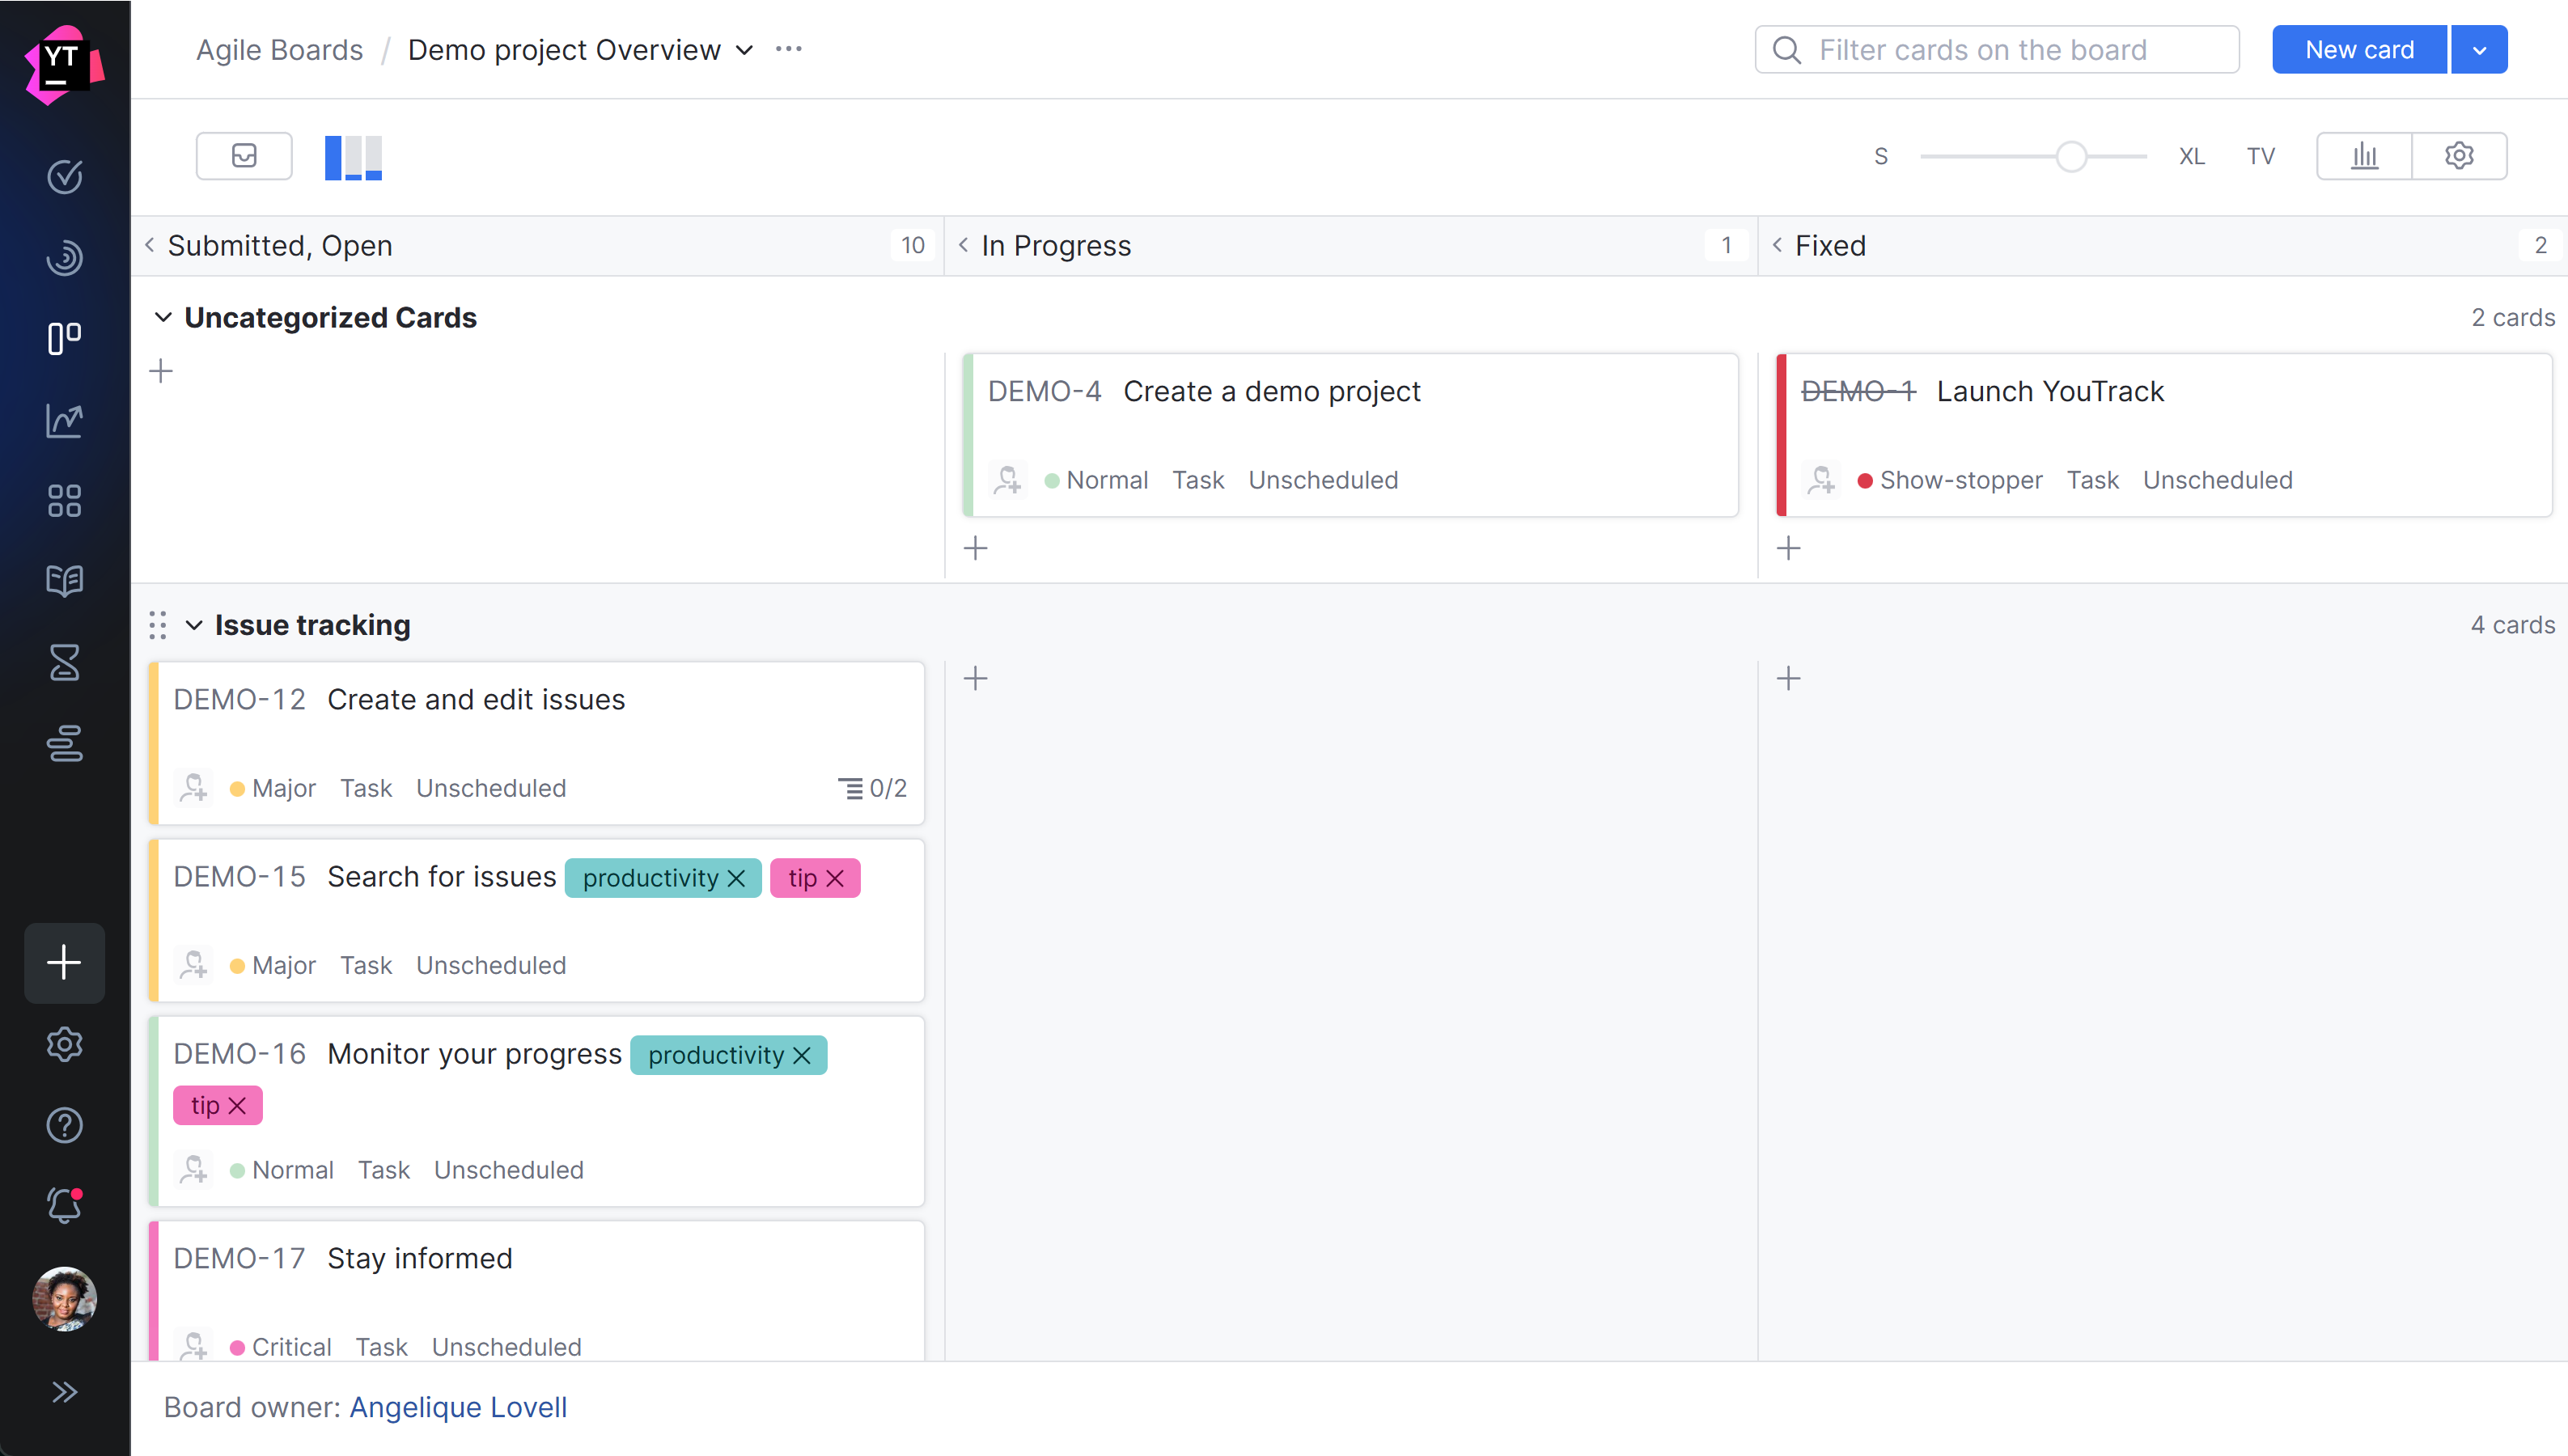
Task: Switch board view to chart mode
Action: click(x=2364, y=155)
